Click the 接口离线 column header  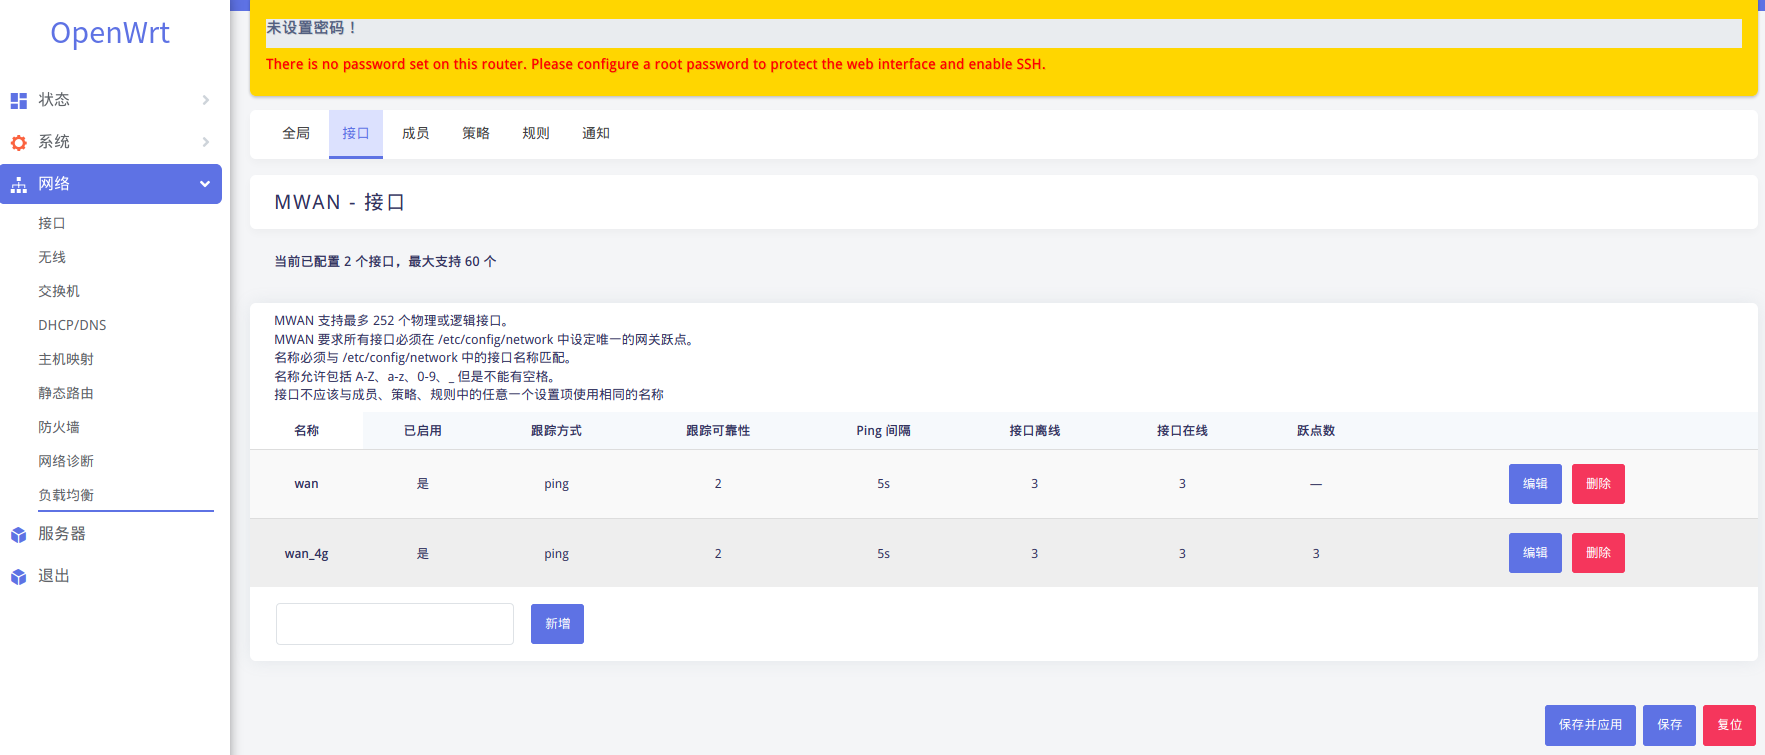tap(1034, 431)
